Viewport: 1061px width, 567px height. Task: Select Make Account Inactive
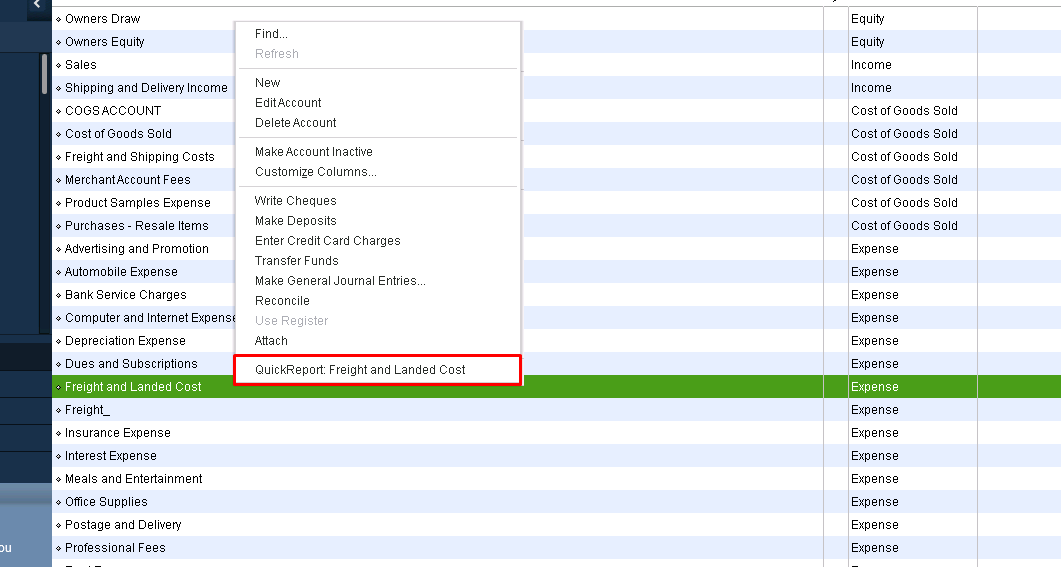click(314, 152)
